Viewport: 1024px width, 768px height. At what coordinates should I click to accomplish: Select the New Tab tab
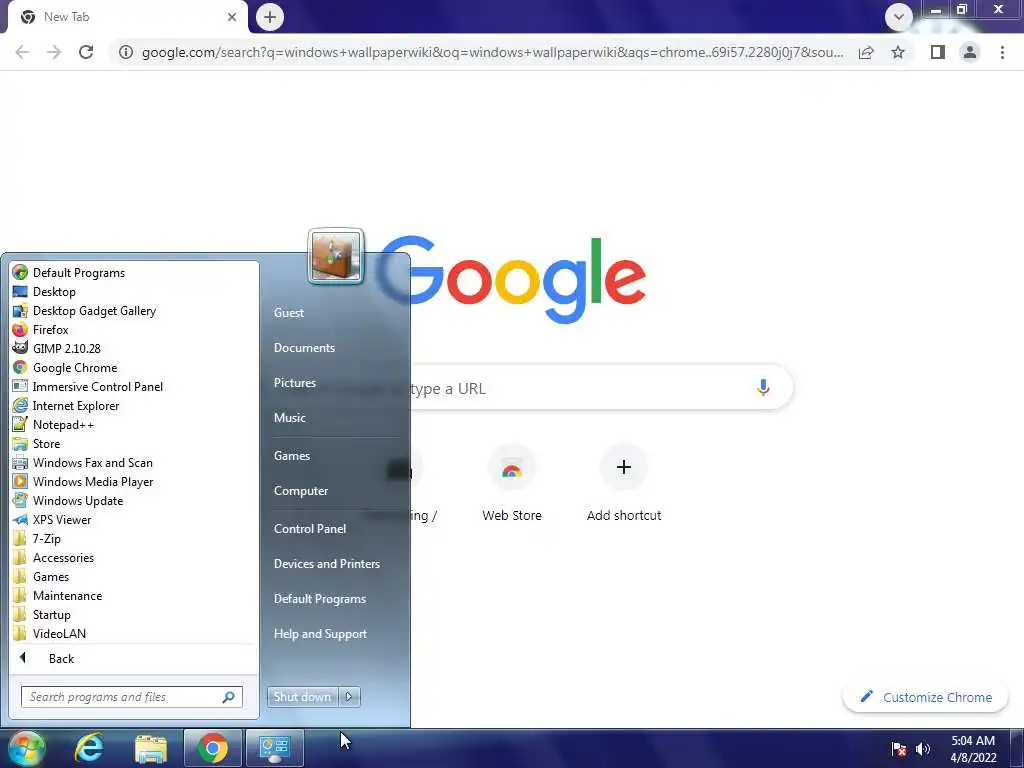127,17
